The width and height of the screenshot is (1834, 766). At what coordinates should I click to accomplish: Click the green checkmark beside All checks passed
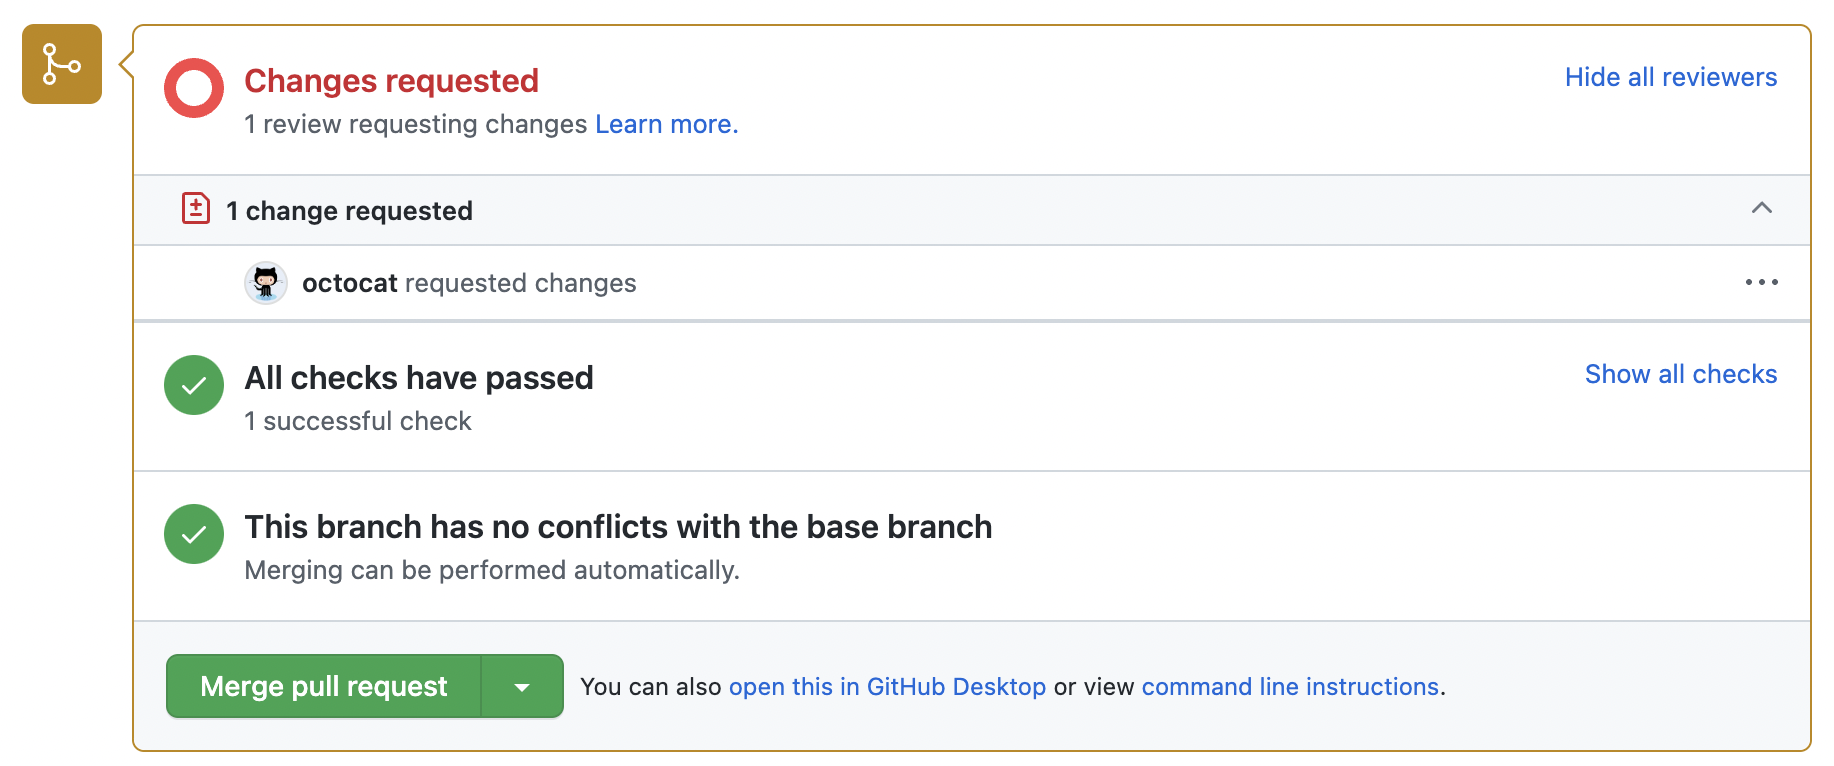(194, 385)
